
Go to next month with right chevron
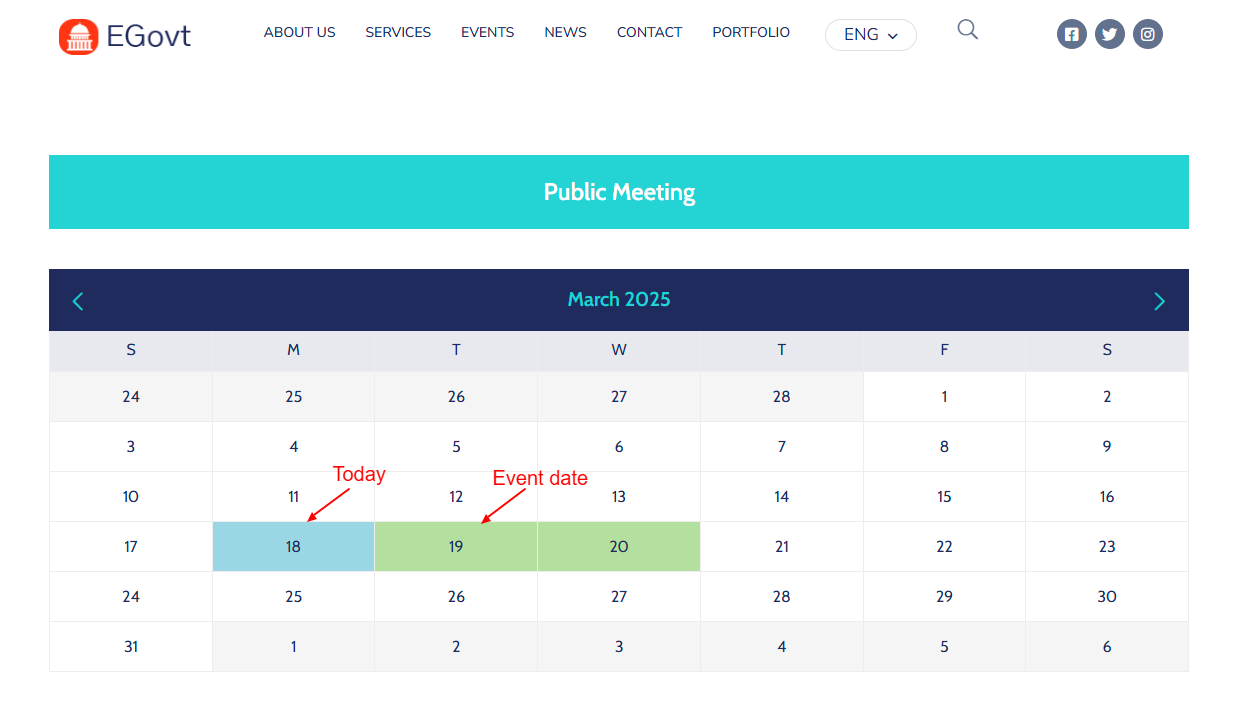pyautogui.click(x=1159, y=301)
